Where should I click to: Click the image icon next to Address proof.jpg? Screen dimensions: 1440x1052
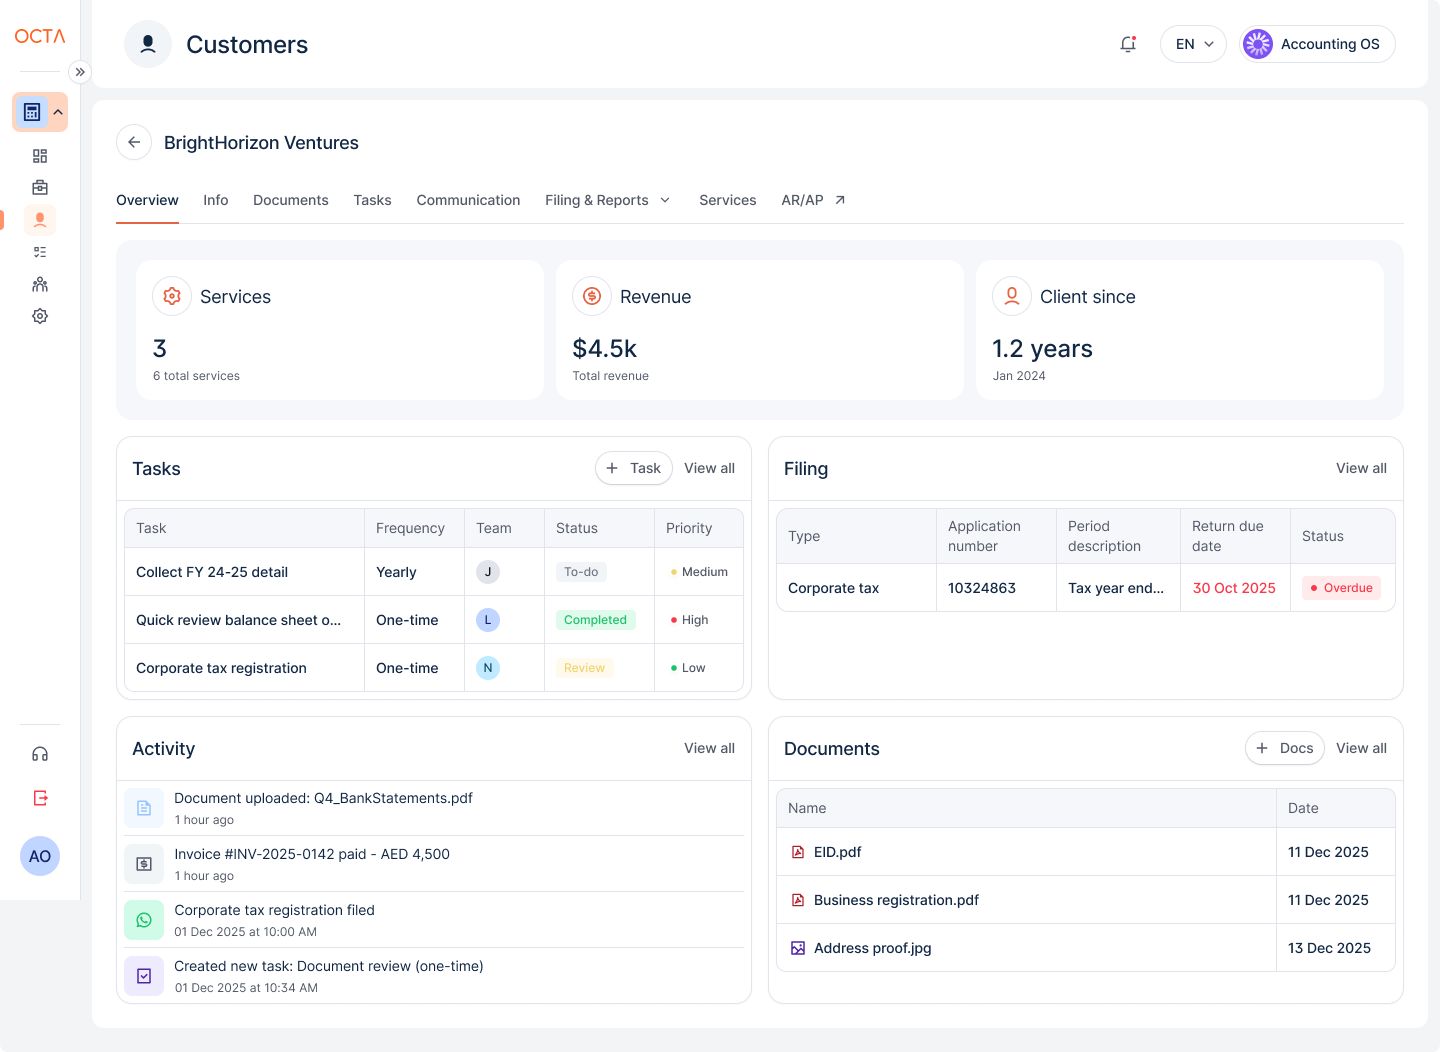pyautogui.click(x=798, y=948)
